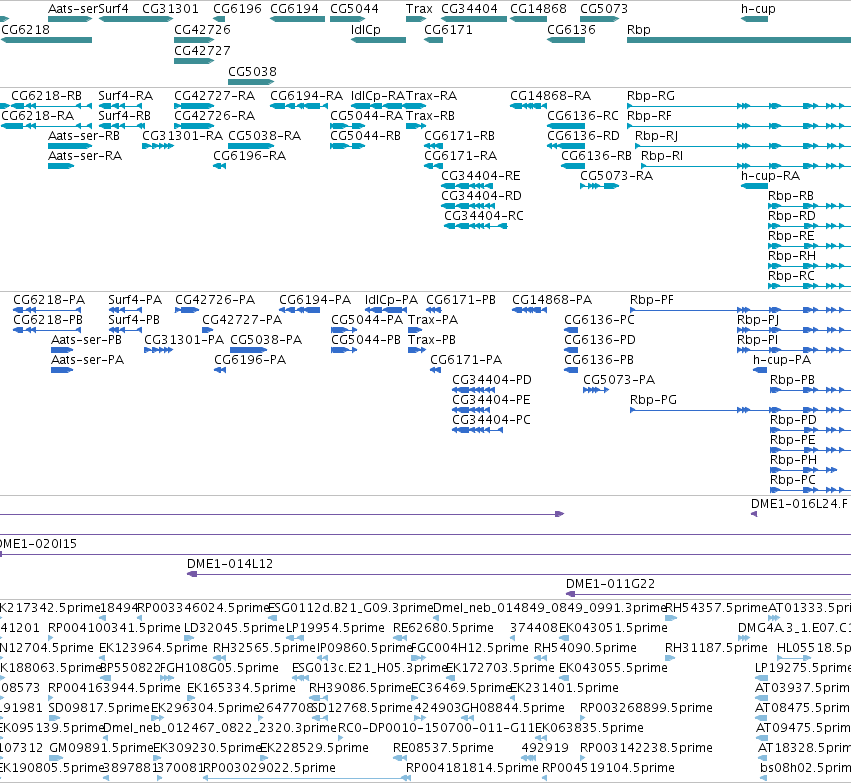Select the RP003142238.5prime EST label
The image size is (851, 783).
click(646, 748)
